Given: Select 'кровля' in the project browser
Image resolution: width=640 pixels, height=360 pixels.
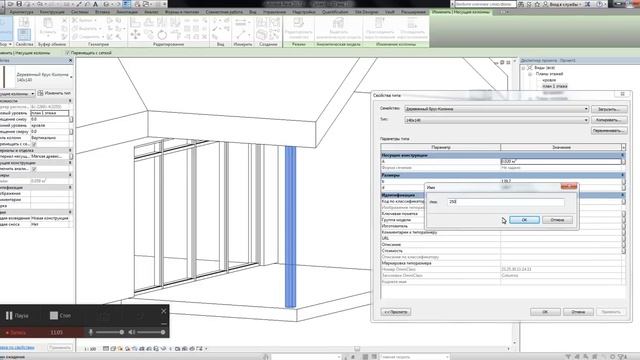Looking at the screenshot, I should tap(549, 80).
